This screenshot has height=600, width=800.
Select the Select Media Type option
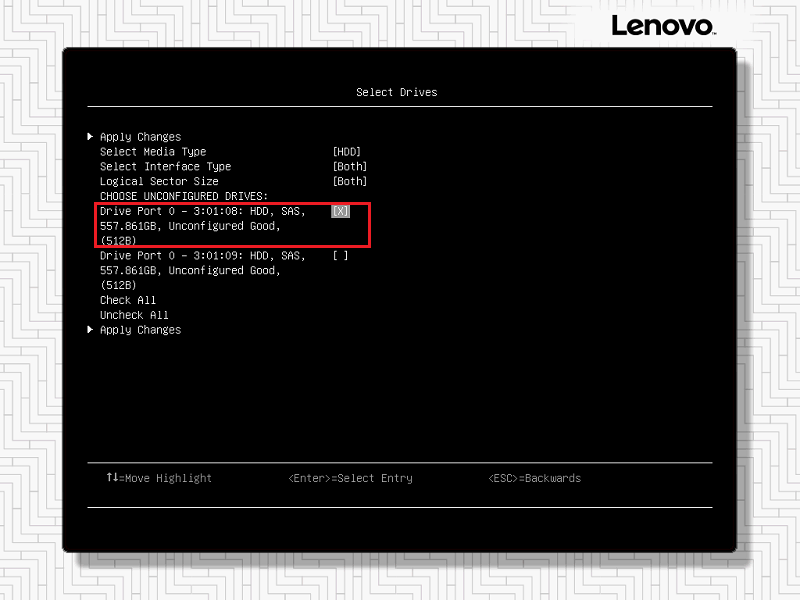(x=153, y=152)
